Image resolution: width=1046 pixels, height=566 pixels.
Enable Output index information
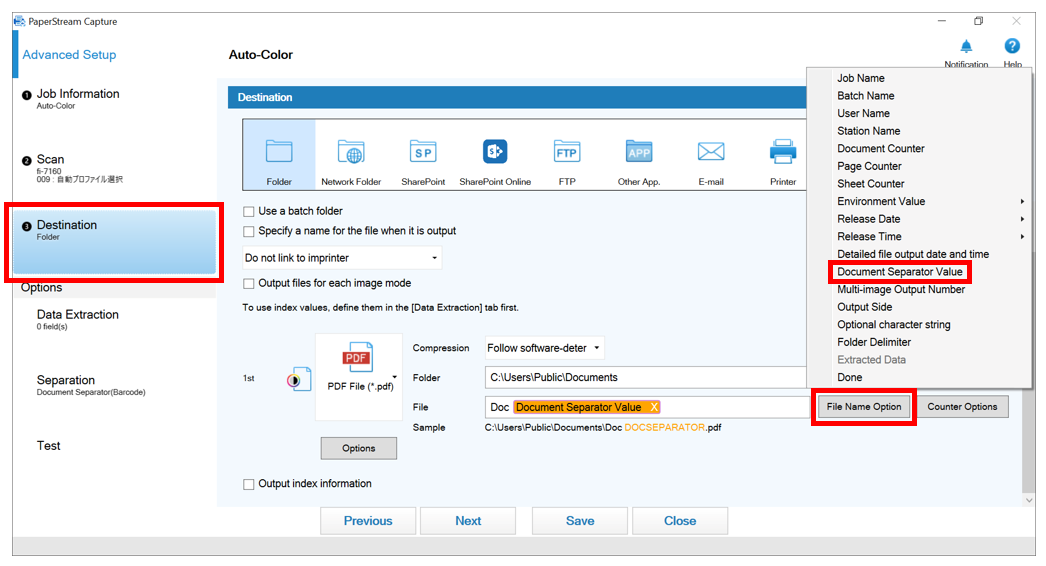249,484
